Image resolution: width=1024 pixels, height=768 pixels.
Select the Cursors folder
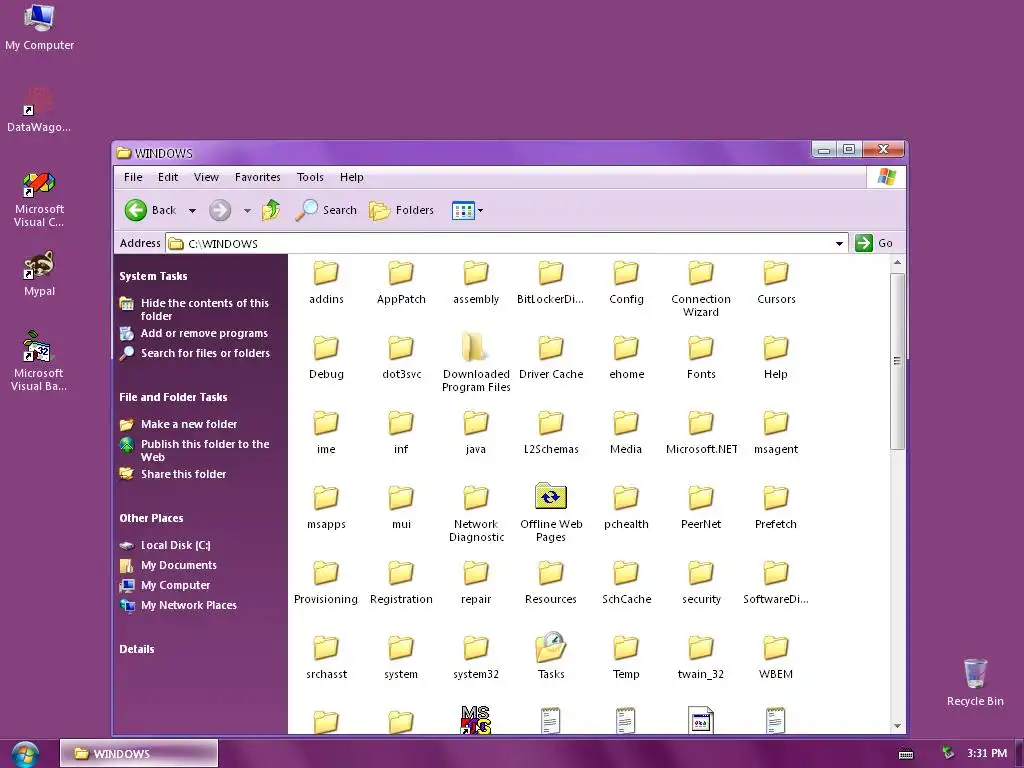(x=776, y=283)
